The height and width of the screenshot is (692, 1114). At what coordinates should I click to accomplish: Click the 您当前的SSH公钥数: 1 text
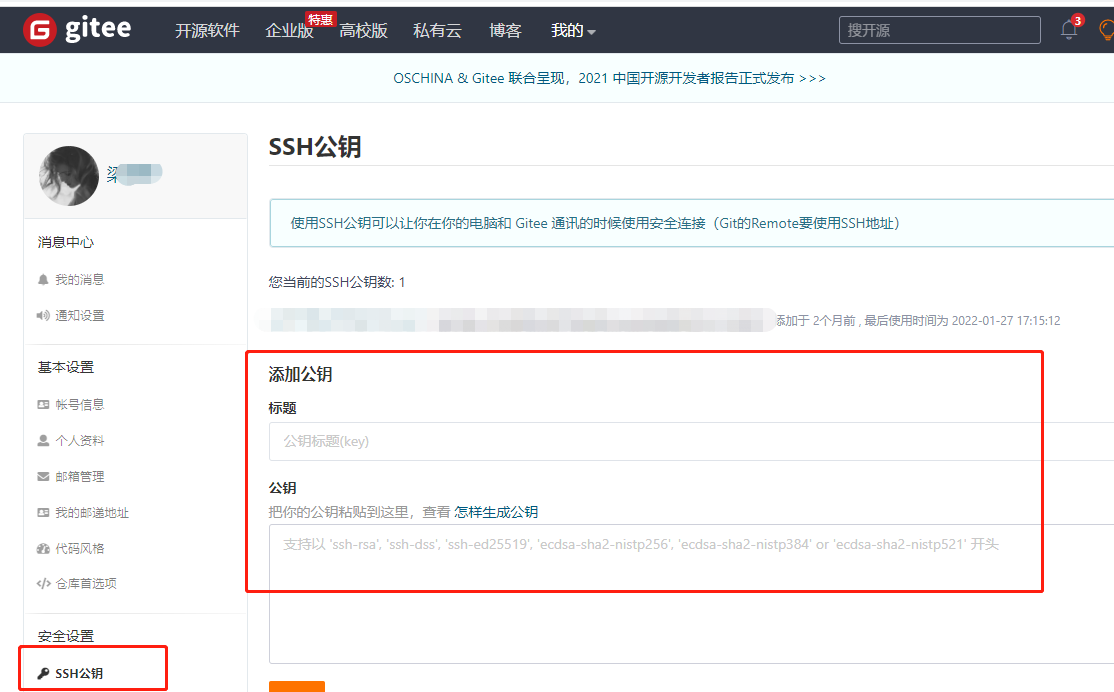[x=337, y=282]
